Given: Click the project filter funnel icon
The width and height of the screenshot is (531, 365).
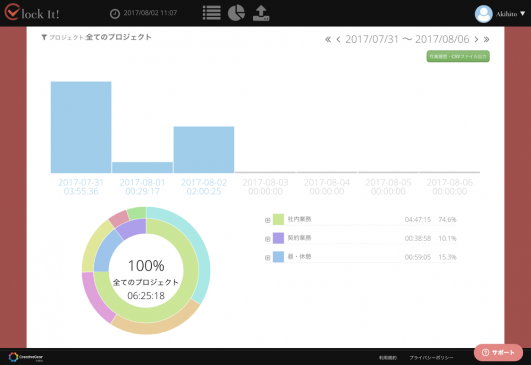Looking at the screenshot, I should [x=44, y=37].
